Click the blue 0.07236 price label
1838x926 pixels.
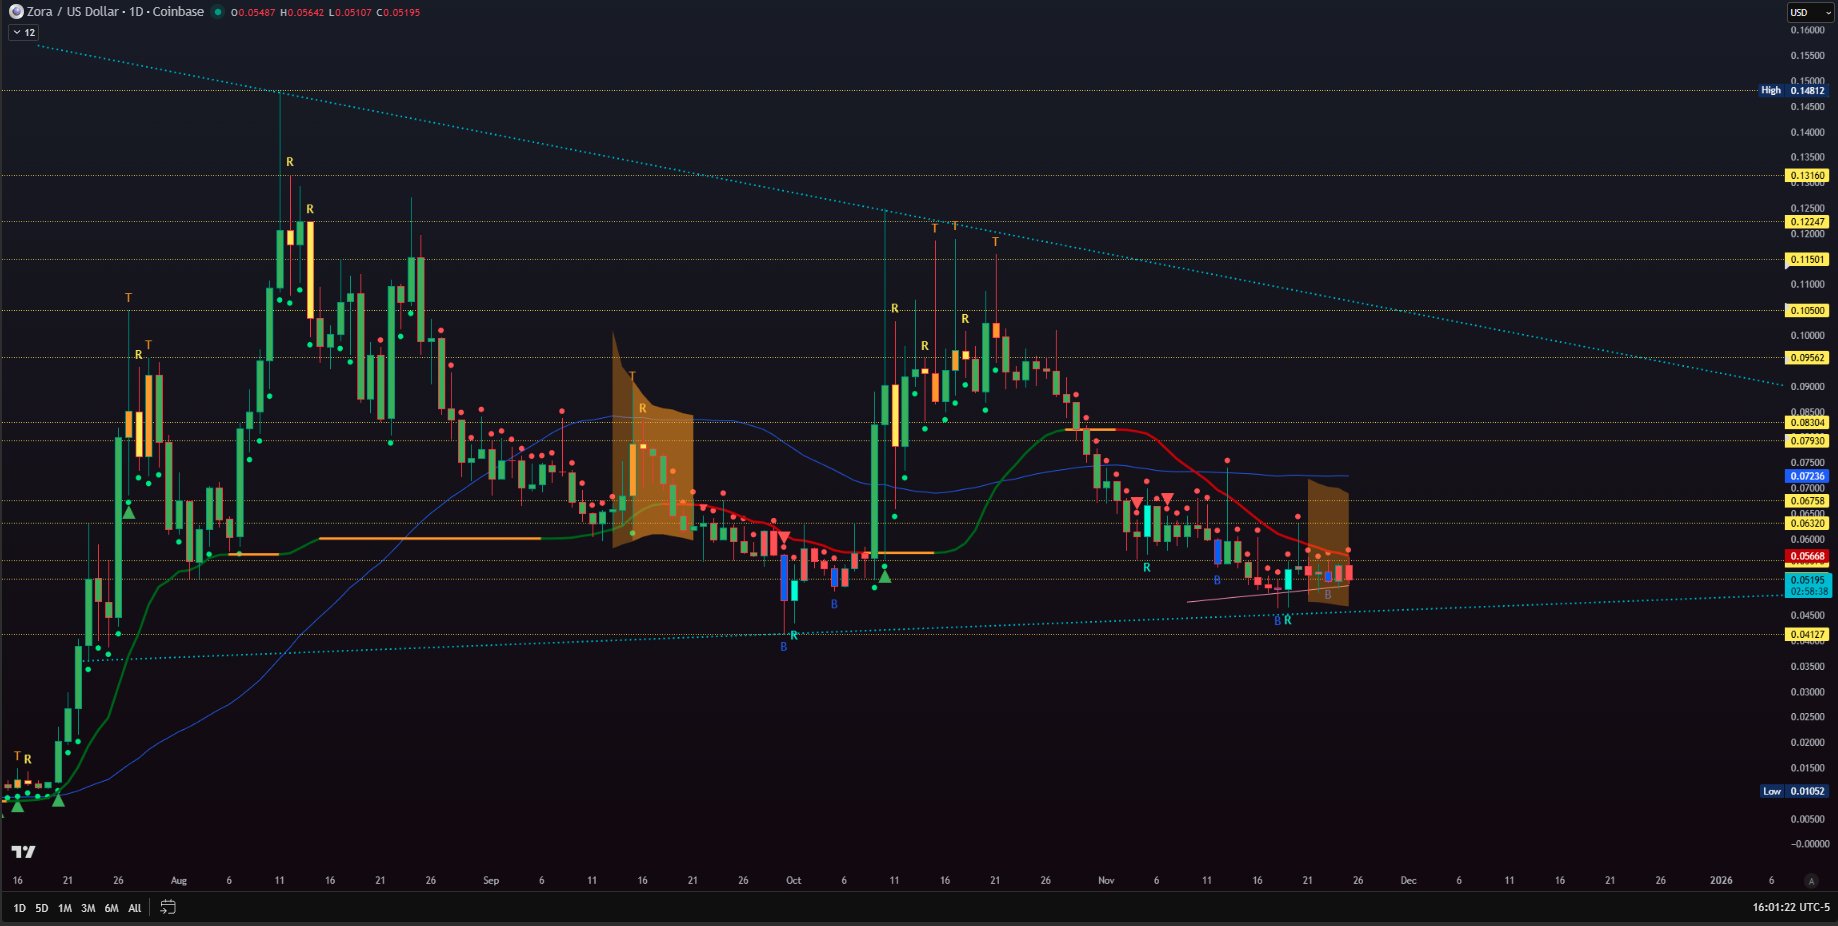(x=1807, y=476)
